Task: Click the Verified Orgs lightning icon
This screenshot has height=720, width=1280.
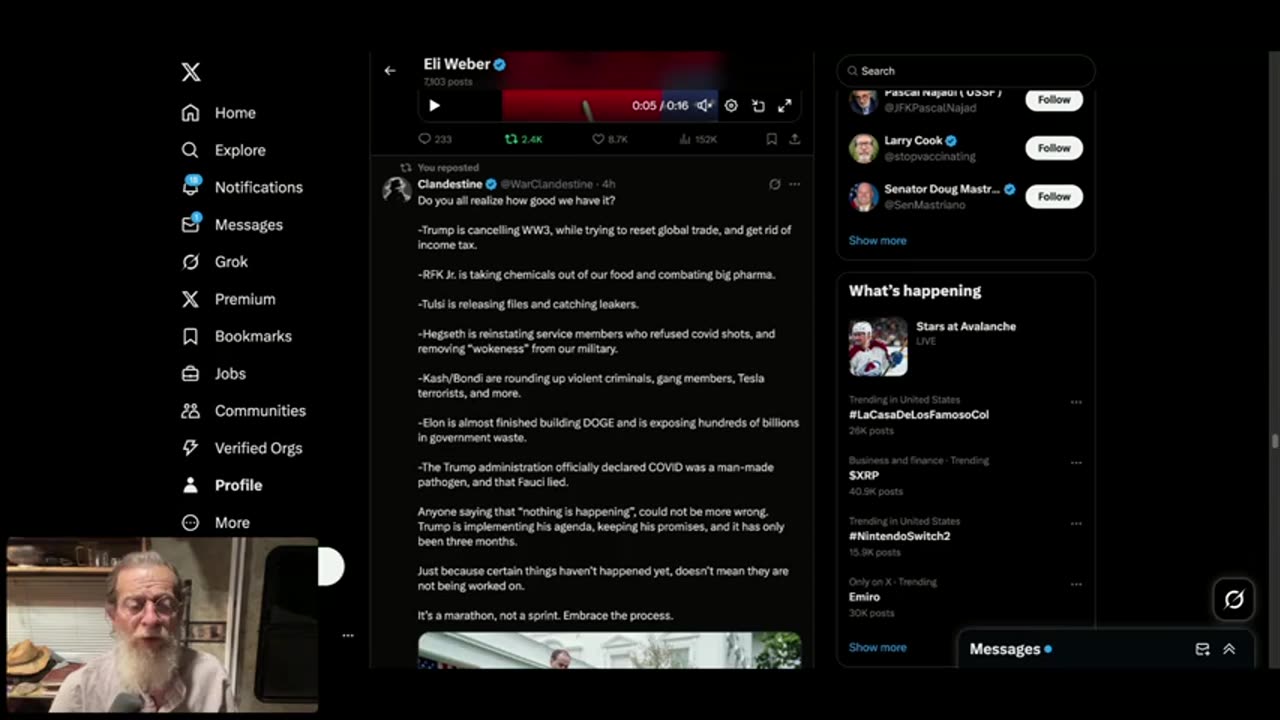Action: coord(190,448)
